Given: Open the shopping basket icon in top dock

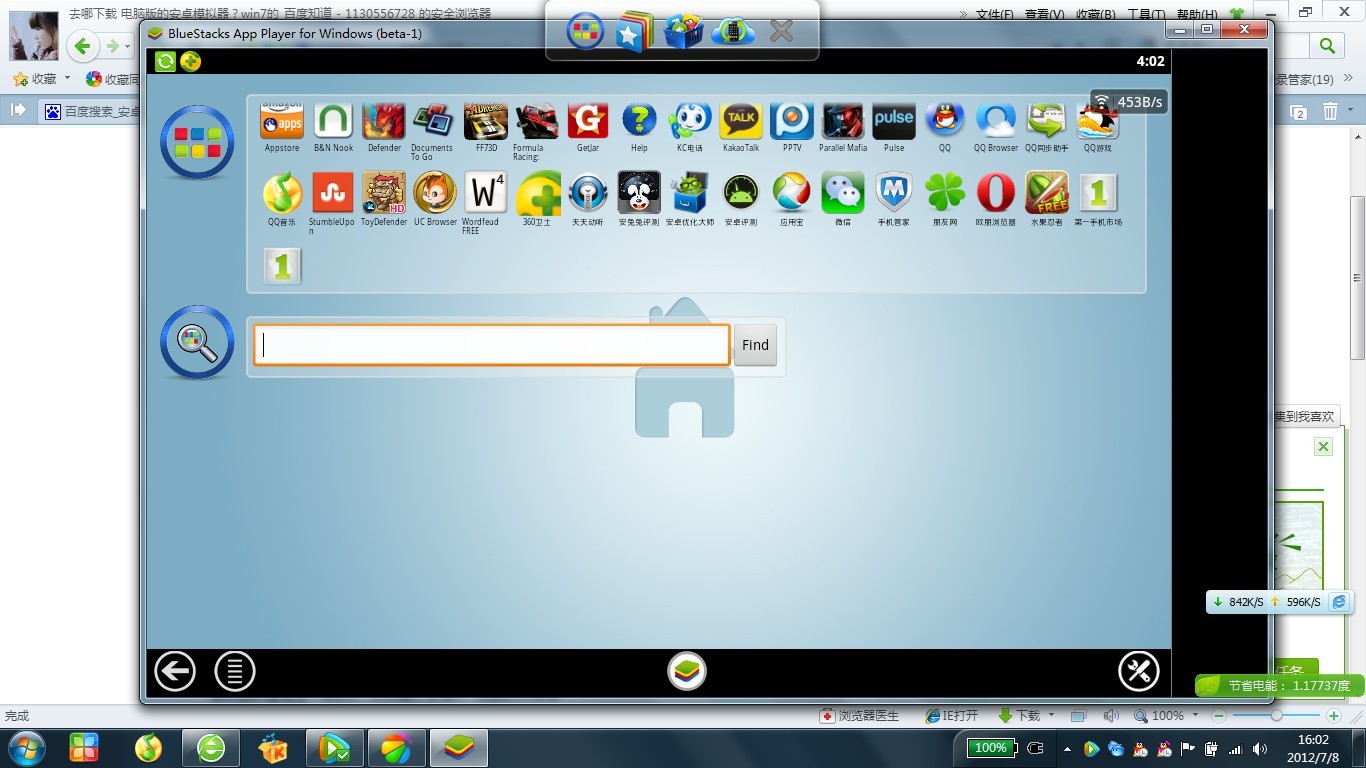Looking at the screenshot, I should click(x=684, y=32).
